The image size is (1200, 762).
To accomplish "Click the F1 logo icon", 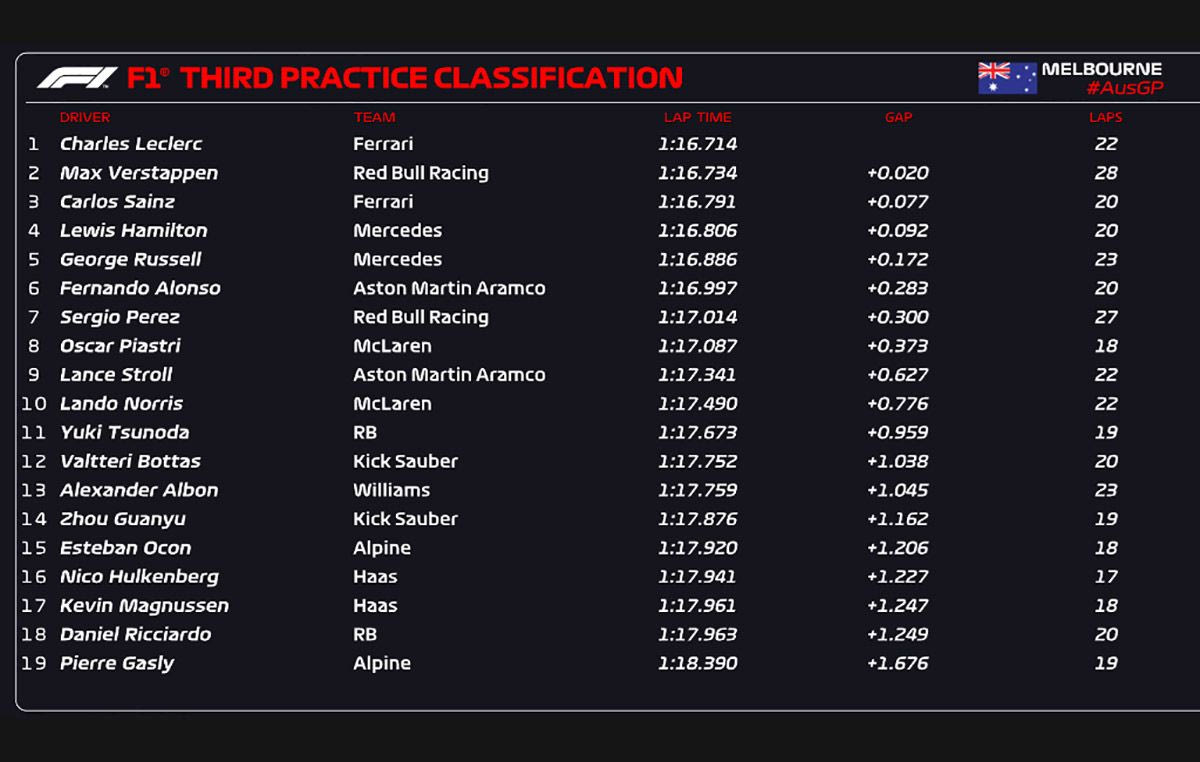I will click(77, 78).
